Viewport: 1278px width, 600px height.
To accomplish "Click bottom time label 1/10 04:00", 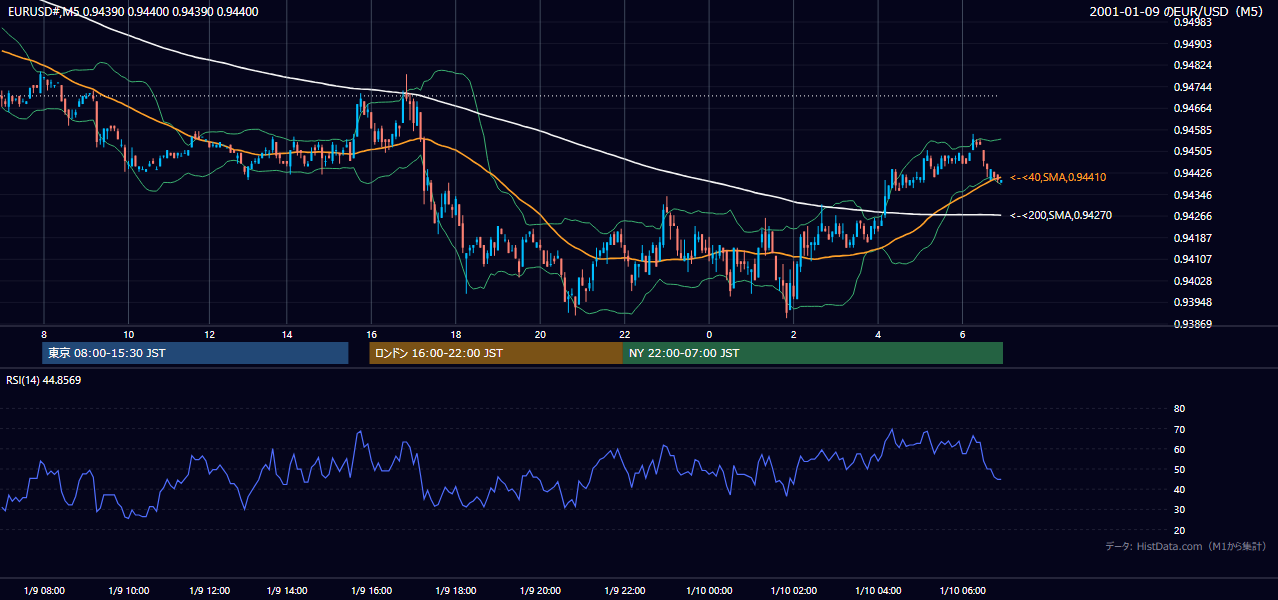I will pos(878,591).
